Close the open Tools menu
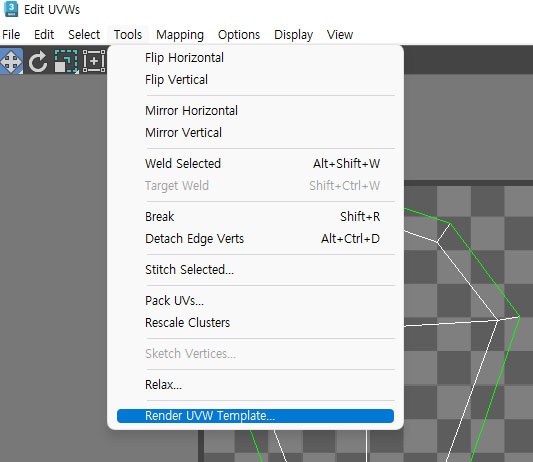 pos(128,35)
